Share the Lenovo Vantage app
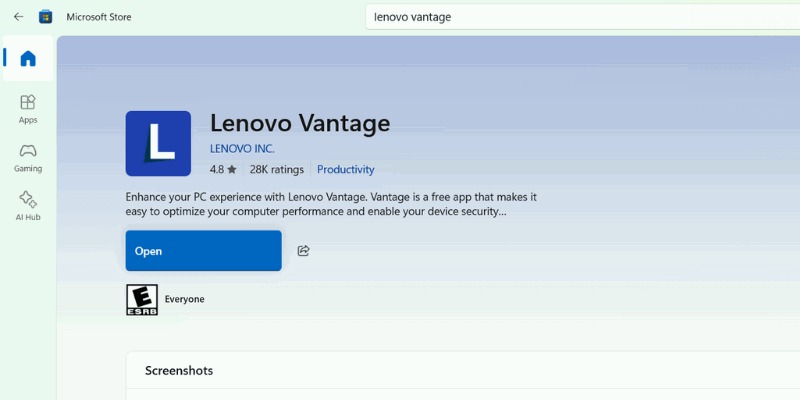Image resolution: width=800 pixels, height=400 pixels. pos(304,251)
